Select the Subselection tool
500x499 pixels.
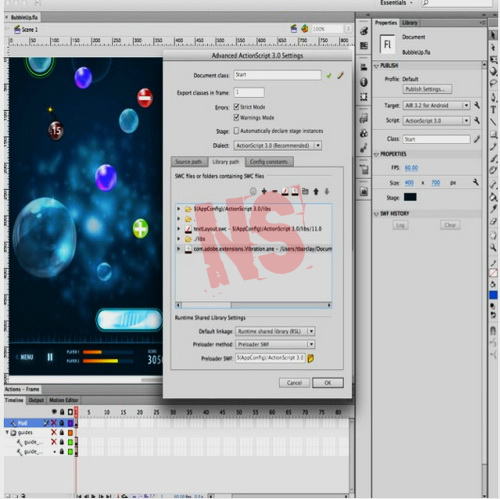pyautogui.click(x=493, y=48)
